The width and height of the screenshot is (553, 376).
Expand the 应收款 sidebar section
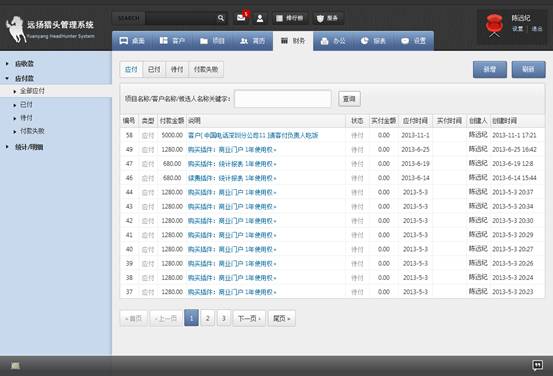(24, 64)
